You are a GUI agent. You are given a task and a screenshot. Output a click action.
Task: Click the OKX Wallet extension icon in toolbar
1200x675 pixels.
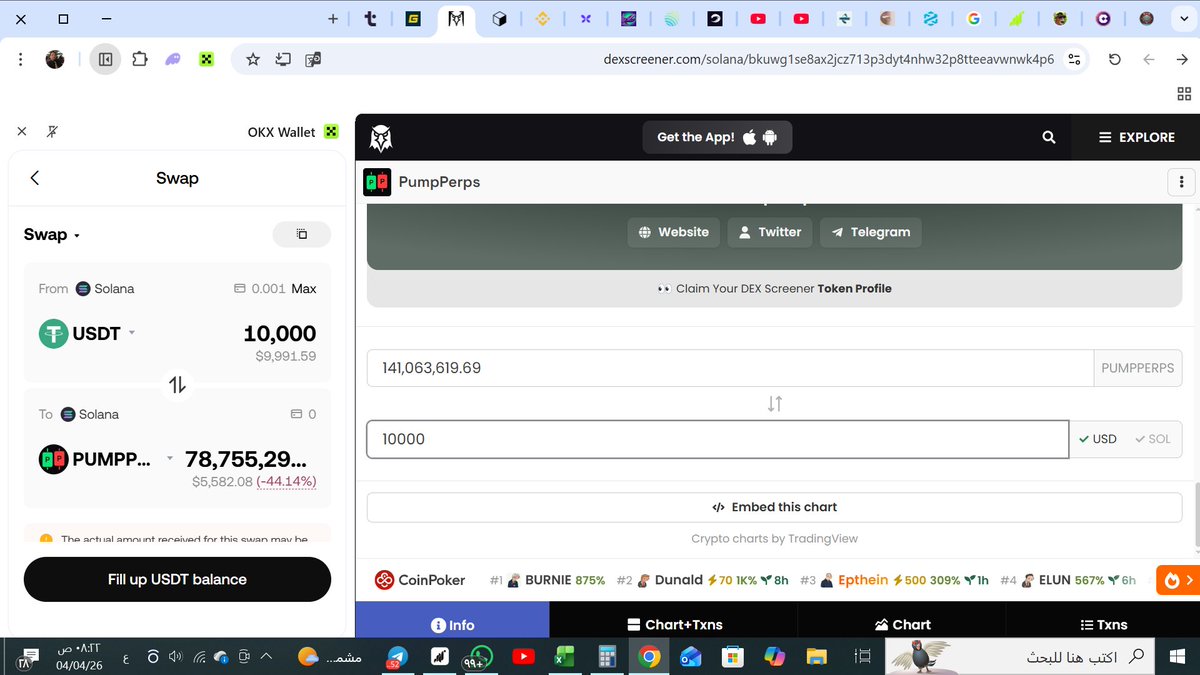point(207,60)
